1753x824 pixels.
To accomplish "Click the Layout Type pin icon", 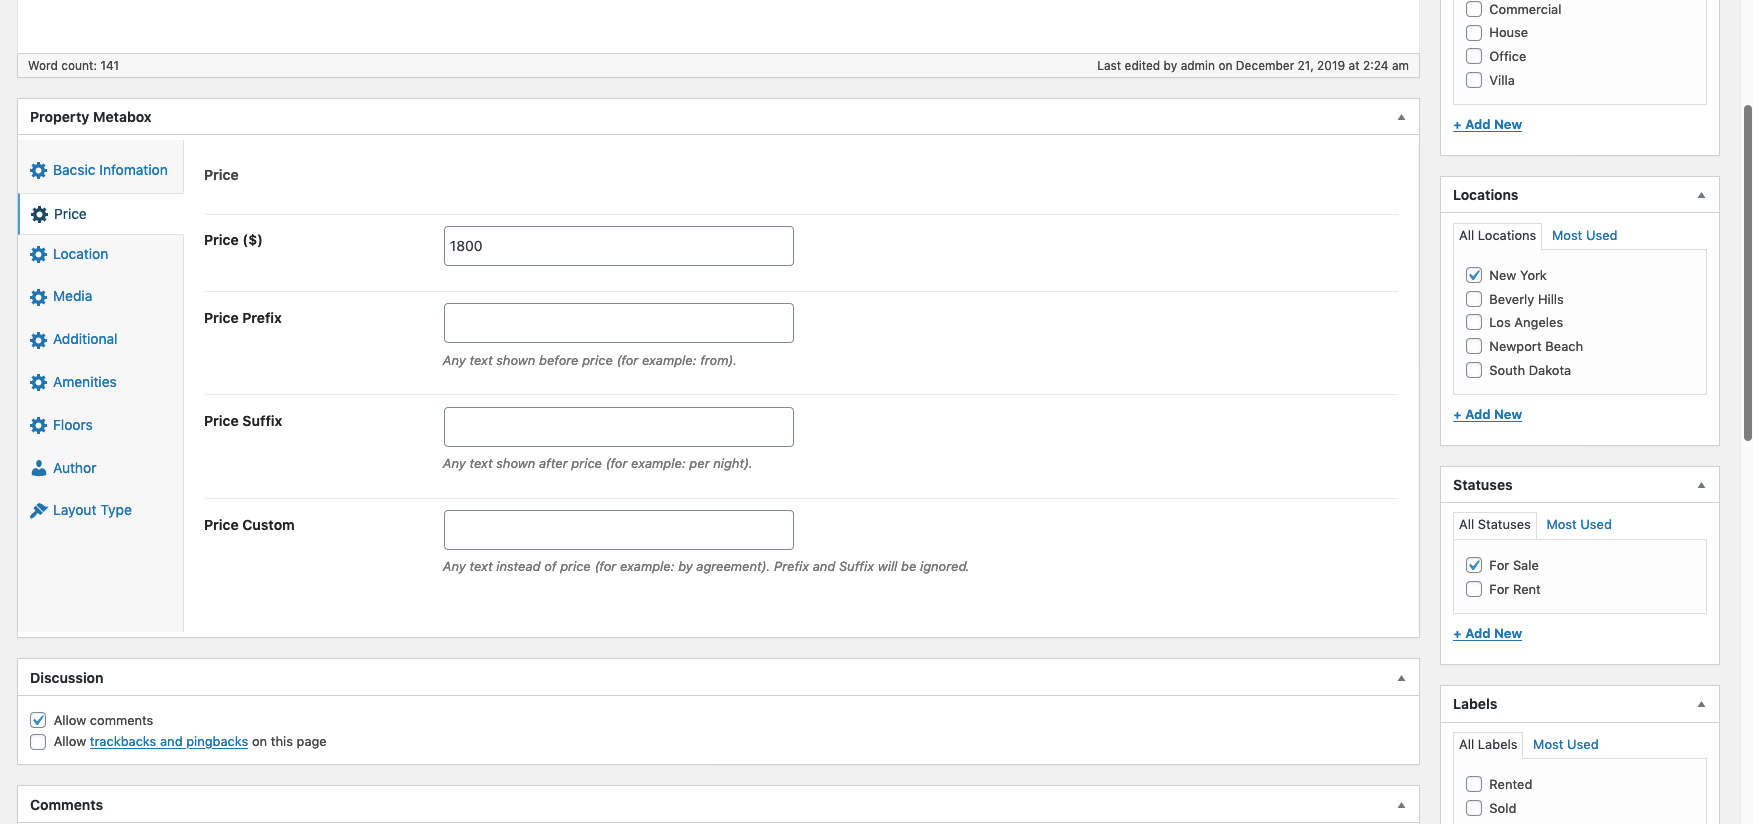I will (38, 511).
